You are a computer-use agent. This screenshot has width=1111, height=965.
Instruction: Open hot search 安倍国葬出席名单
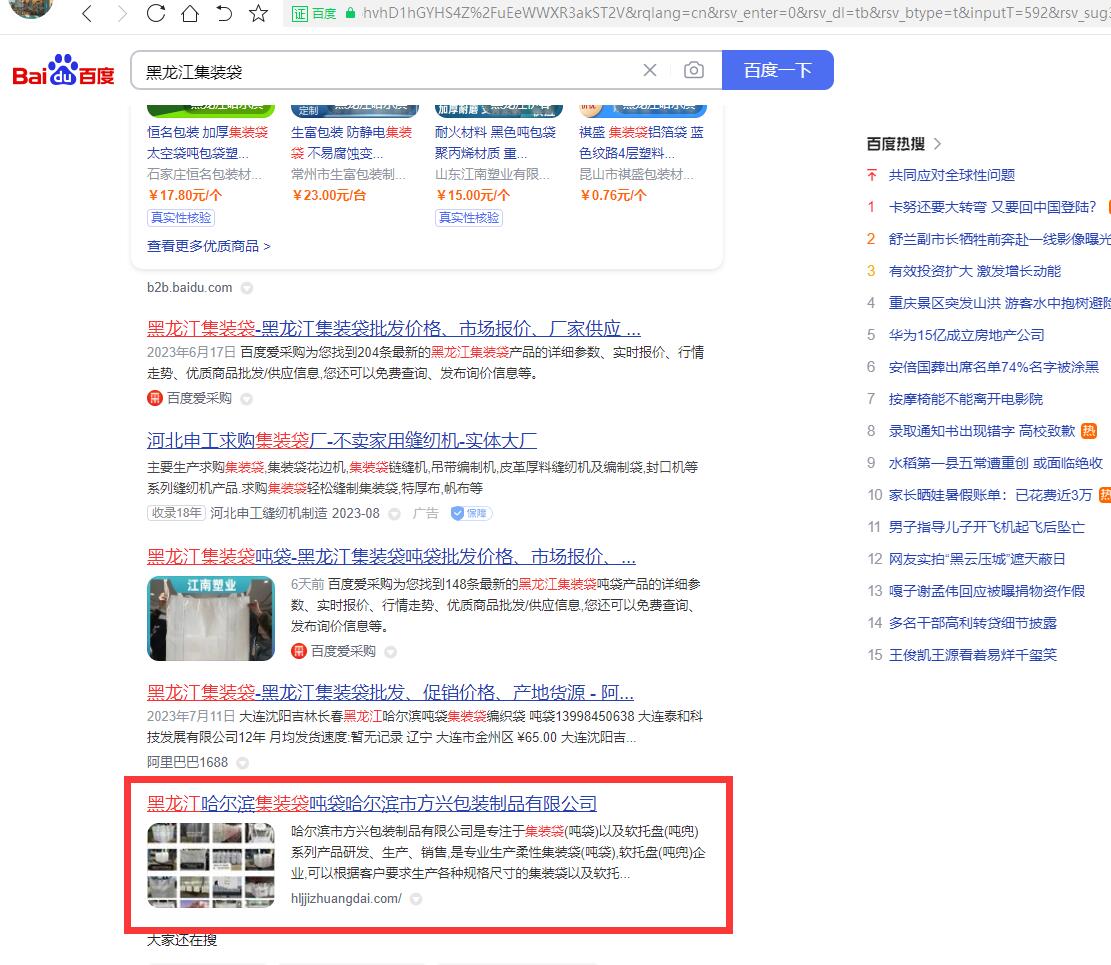993,366
